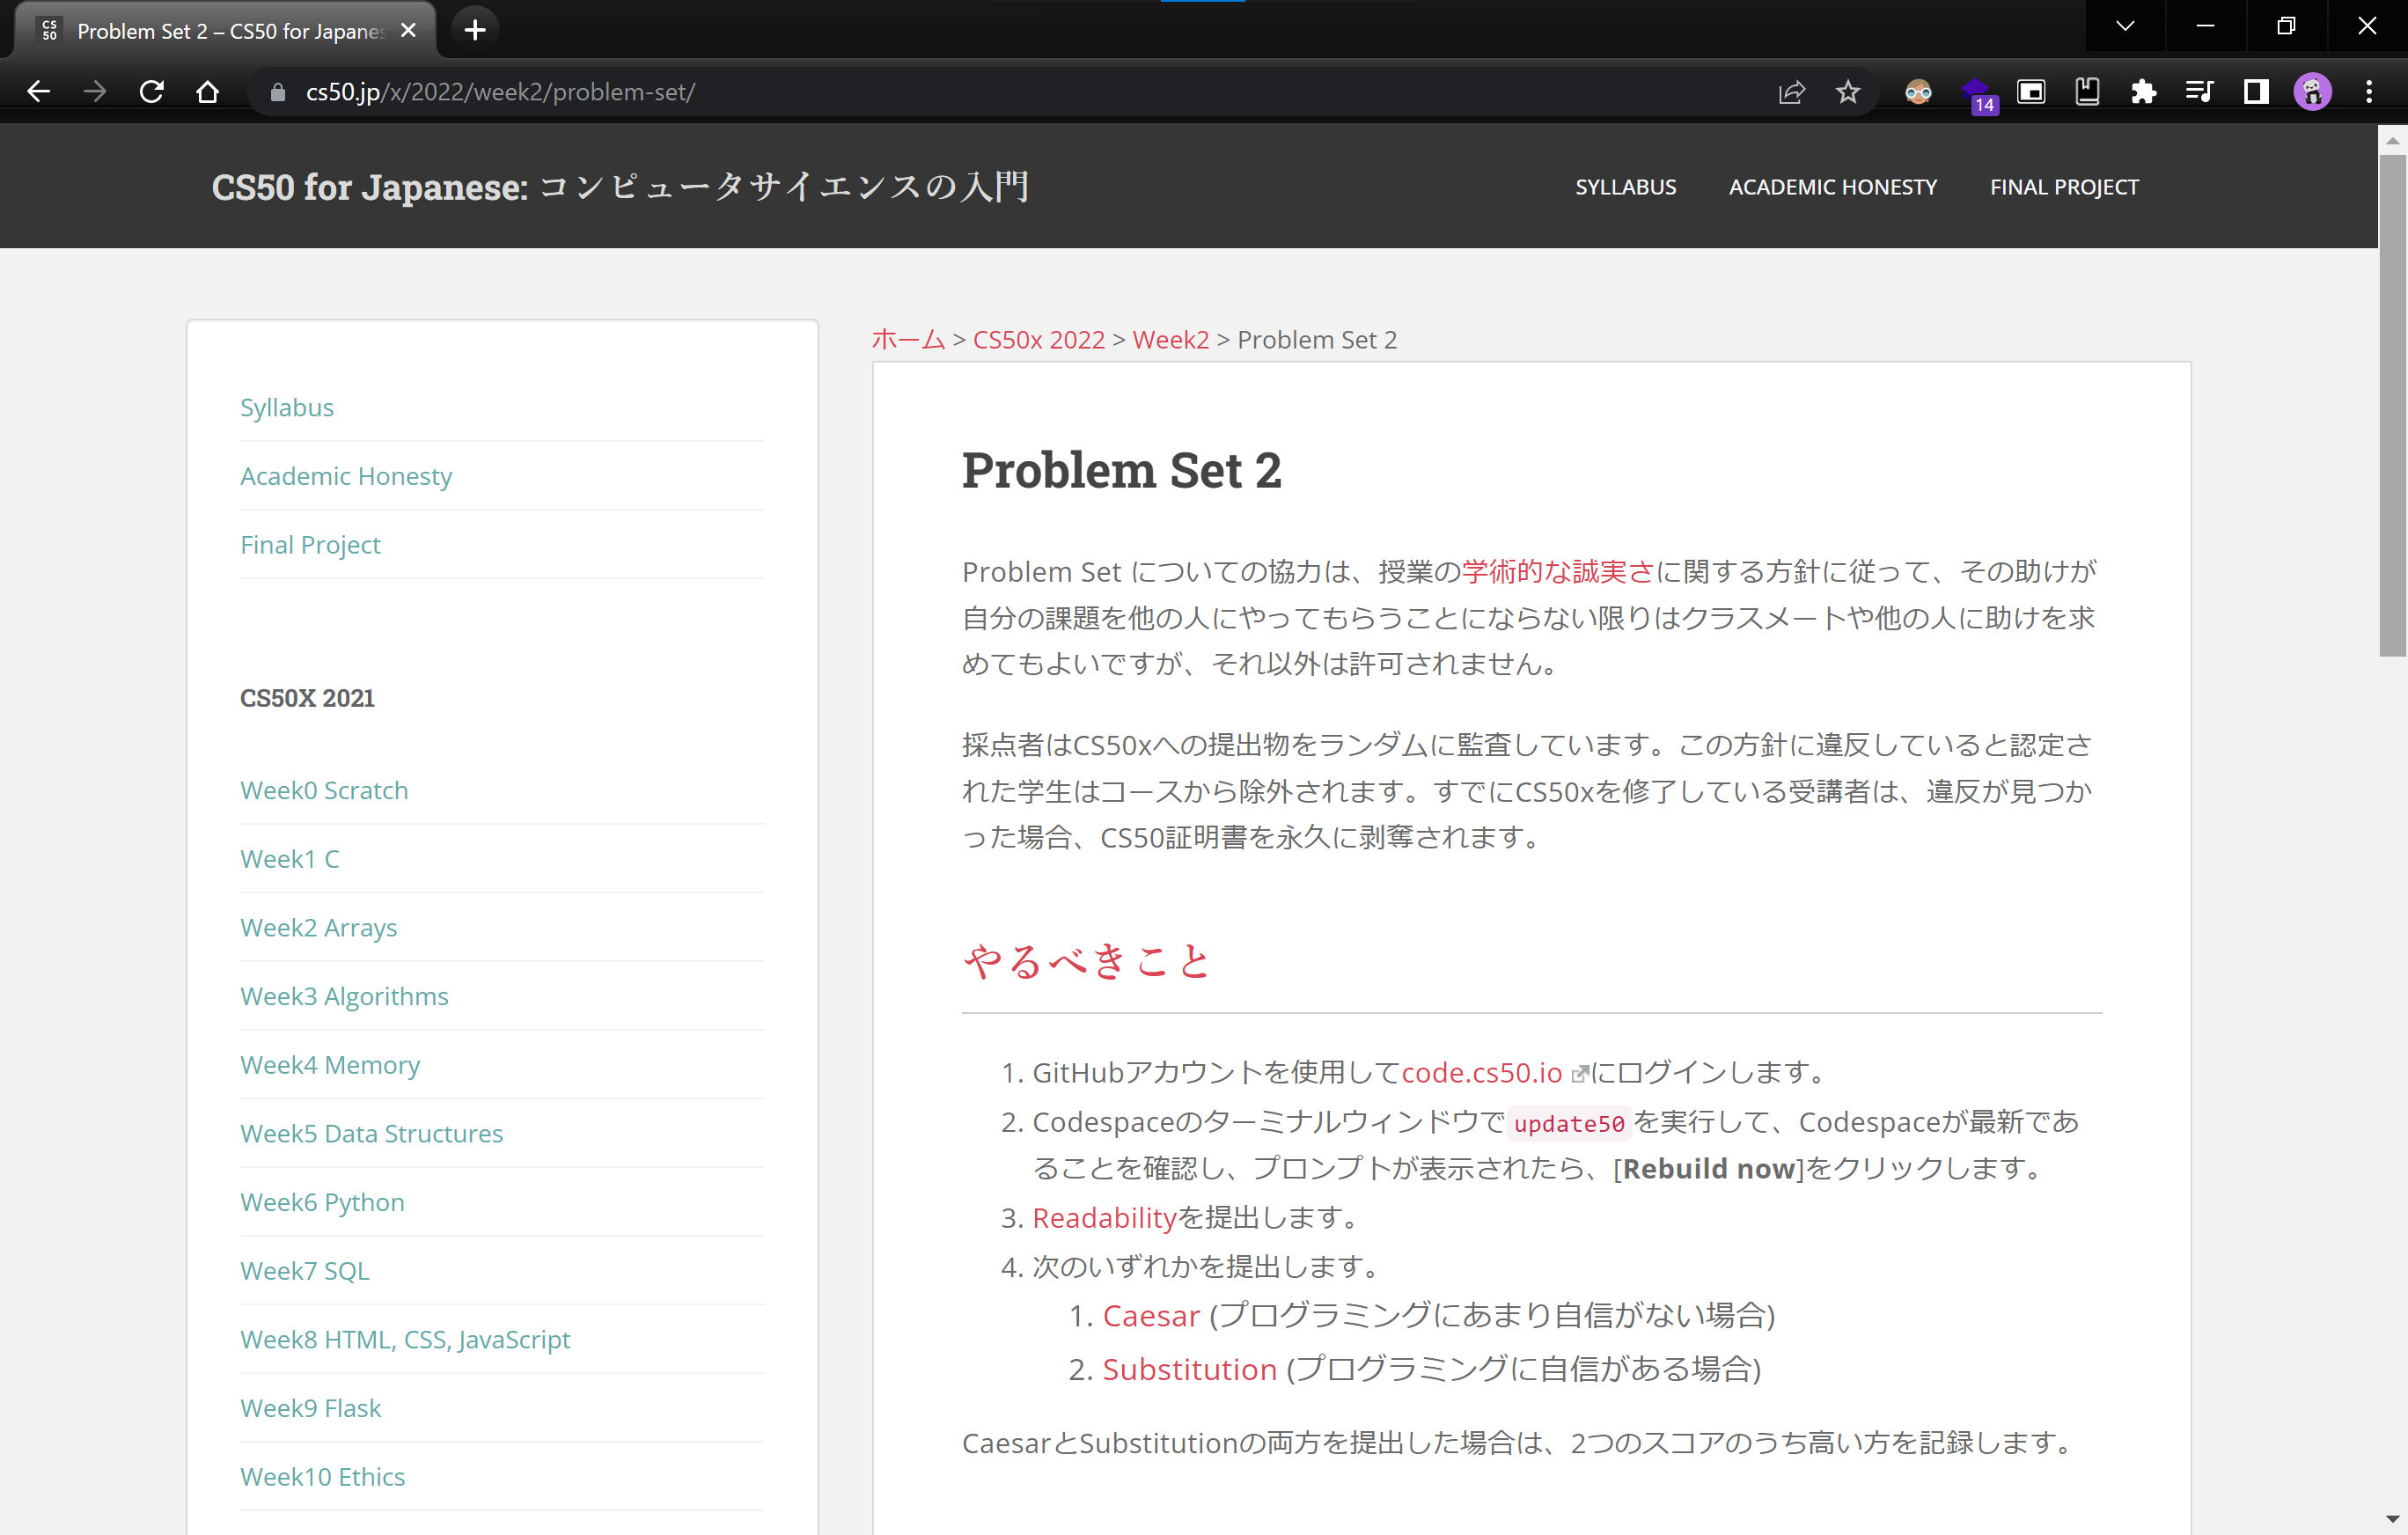Screen dimensions: 2408x1535
Task: Click the user profile avatar
Action: click(x=2312, y=92)
